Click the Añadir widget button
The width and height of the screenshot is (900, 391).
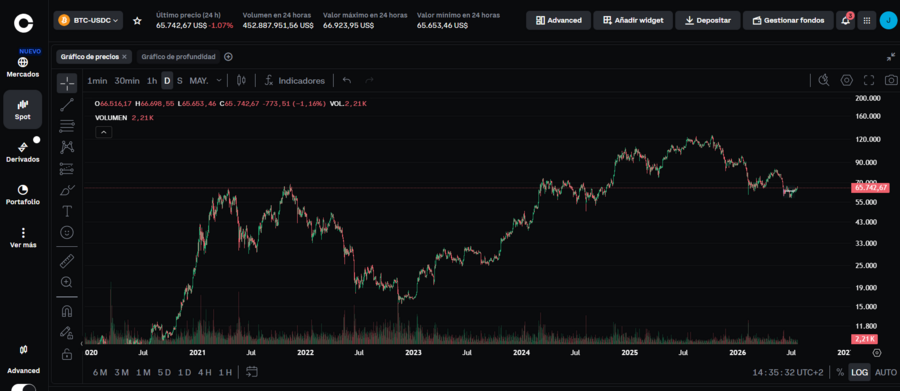pyautogui.click(x=633, y=21)
